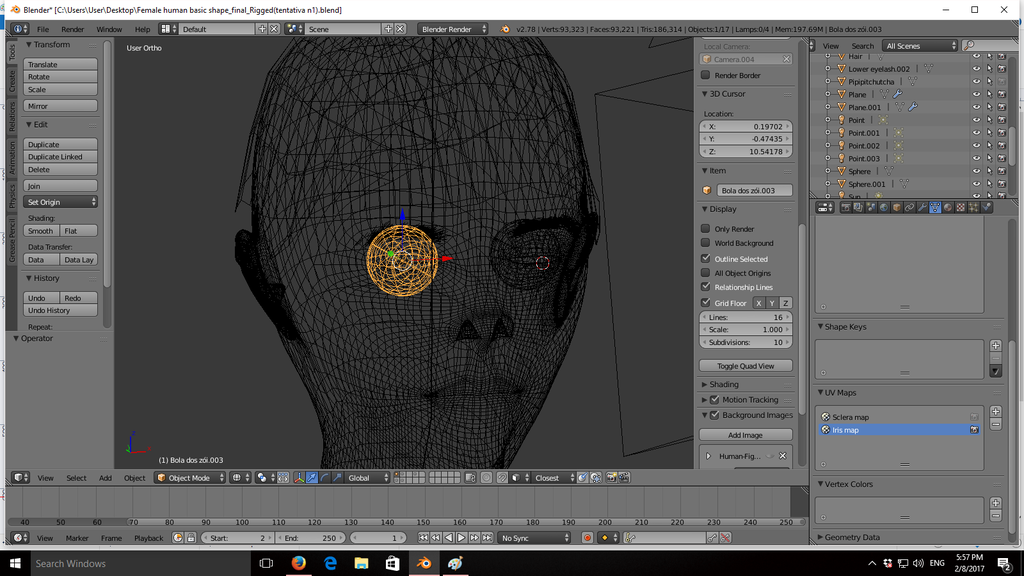Click the mesh data icon beside Sphere.001
Image resolution: width=1024 pixels, height=576 pixels.
(x=904, y=184)
